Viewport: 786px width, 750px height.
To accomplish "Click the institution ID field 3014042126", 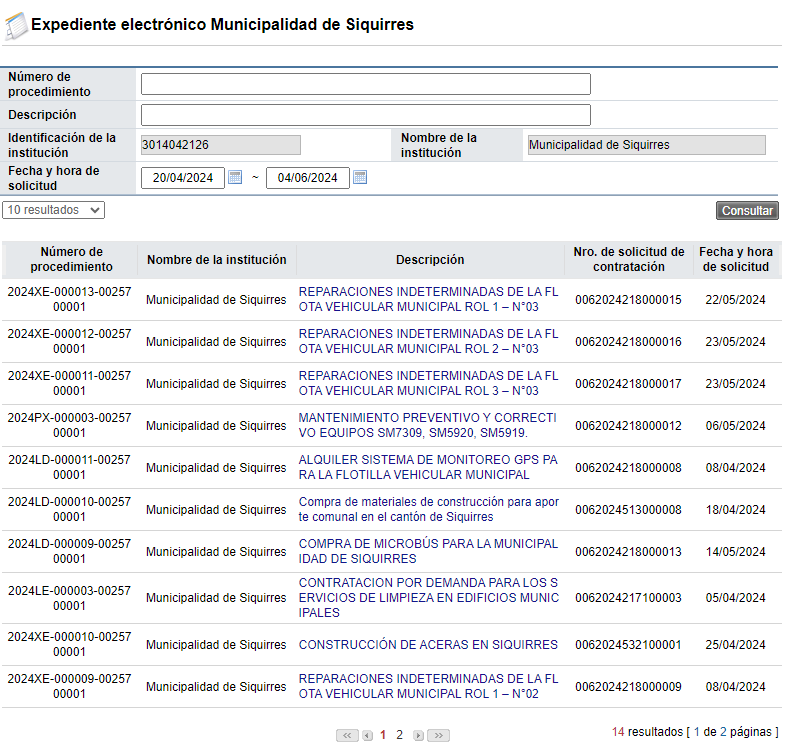I will click(221, 145).
